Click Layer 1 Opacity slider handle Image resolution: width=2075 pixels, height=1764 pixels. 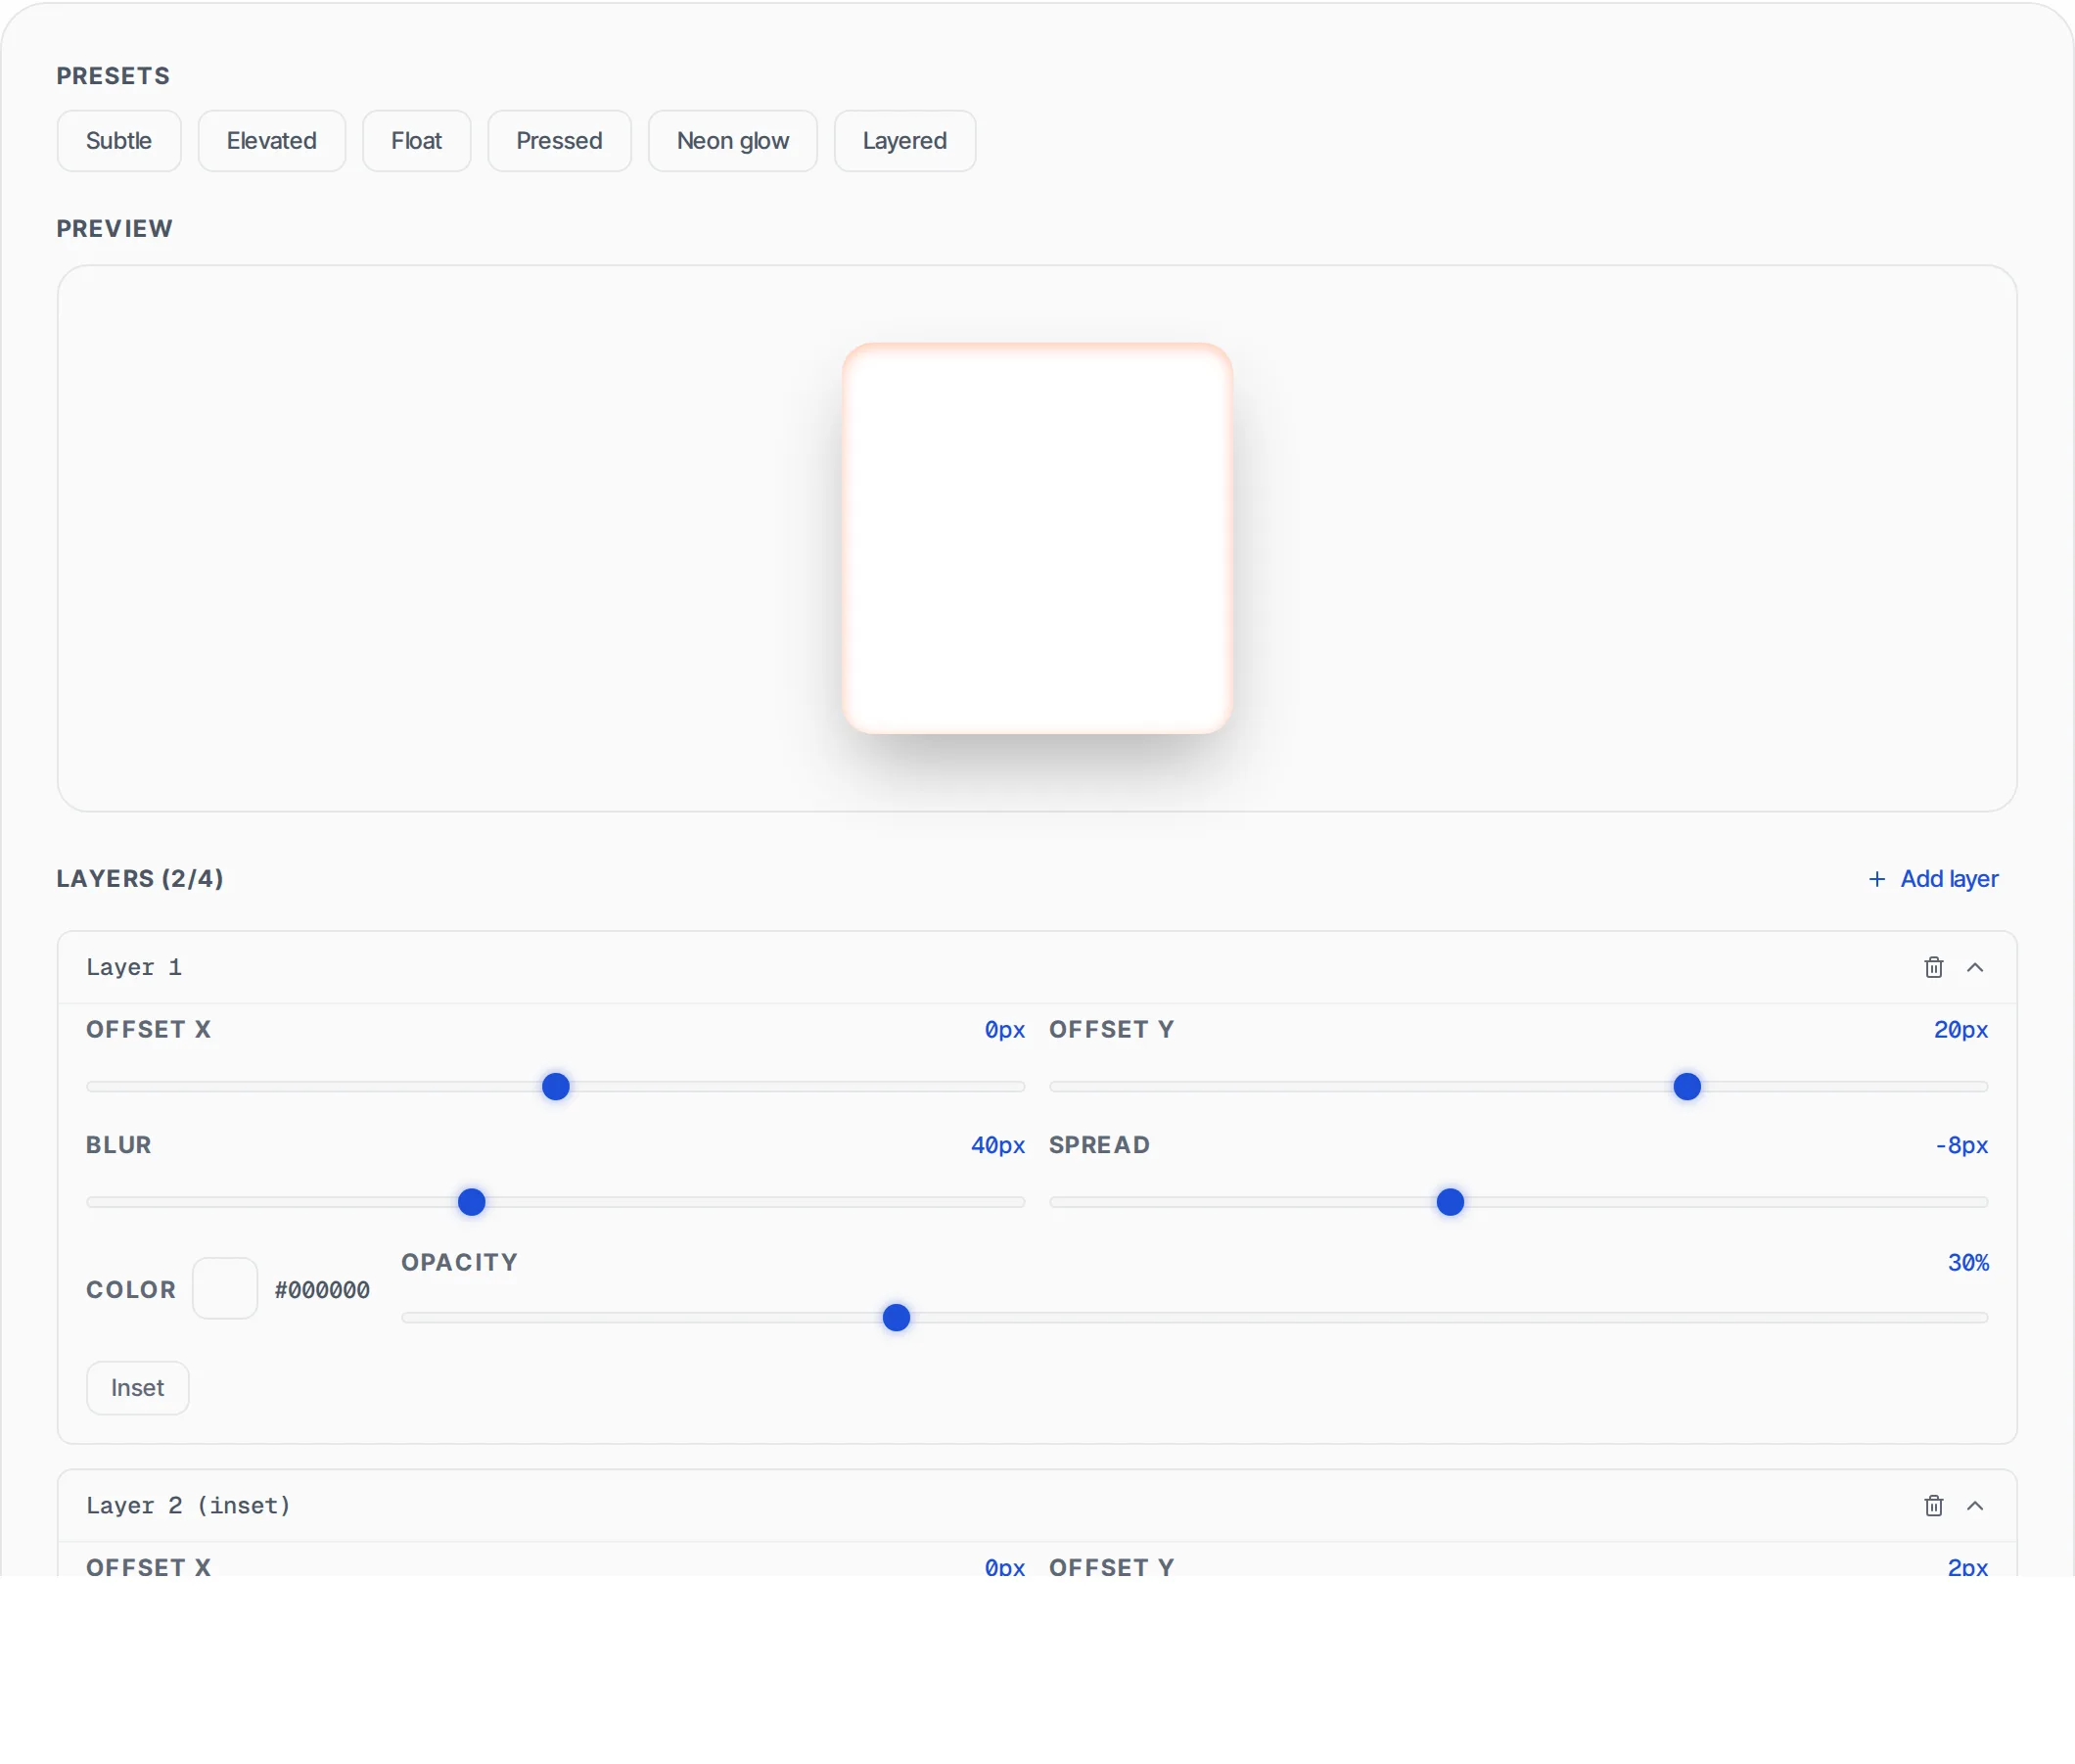pyautogui.click(x=896, y=1317)
